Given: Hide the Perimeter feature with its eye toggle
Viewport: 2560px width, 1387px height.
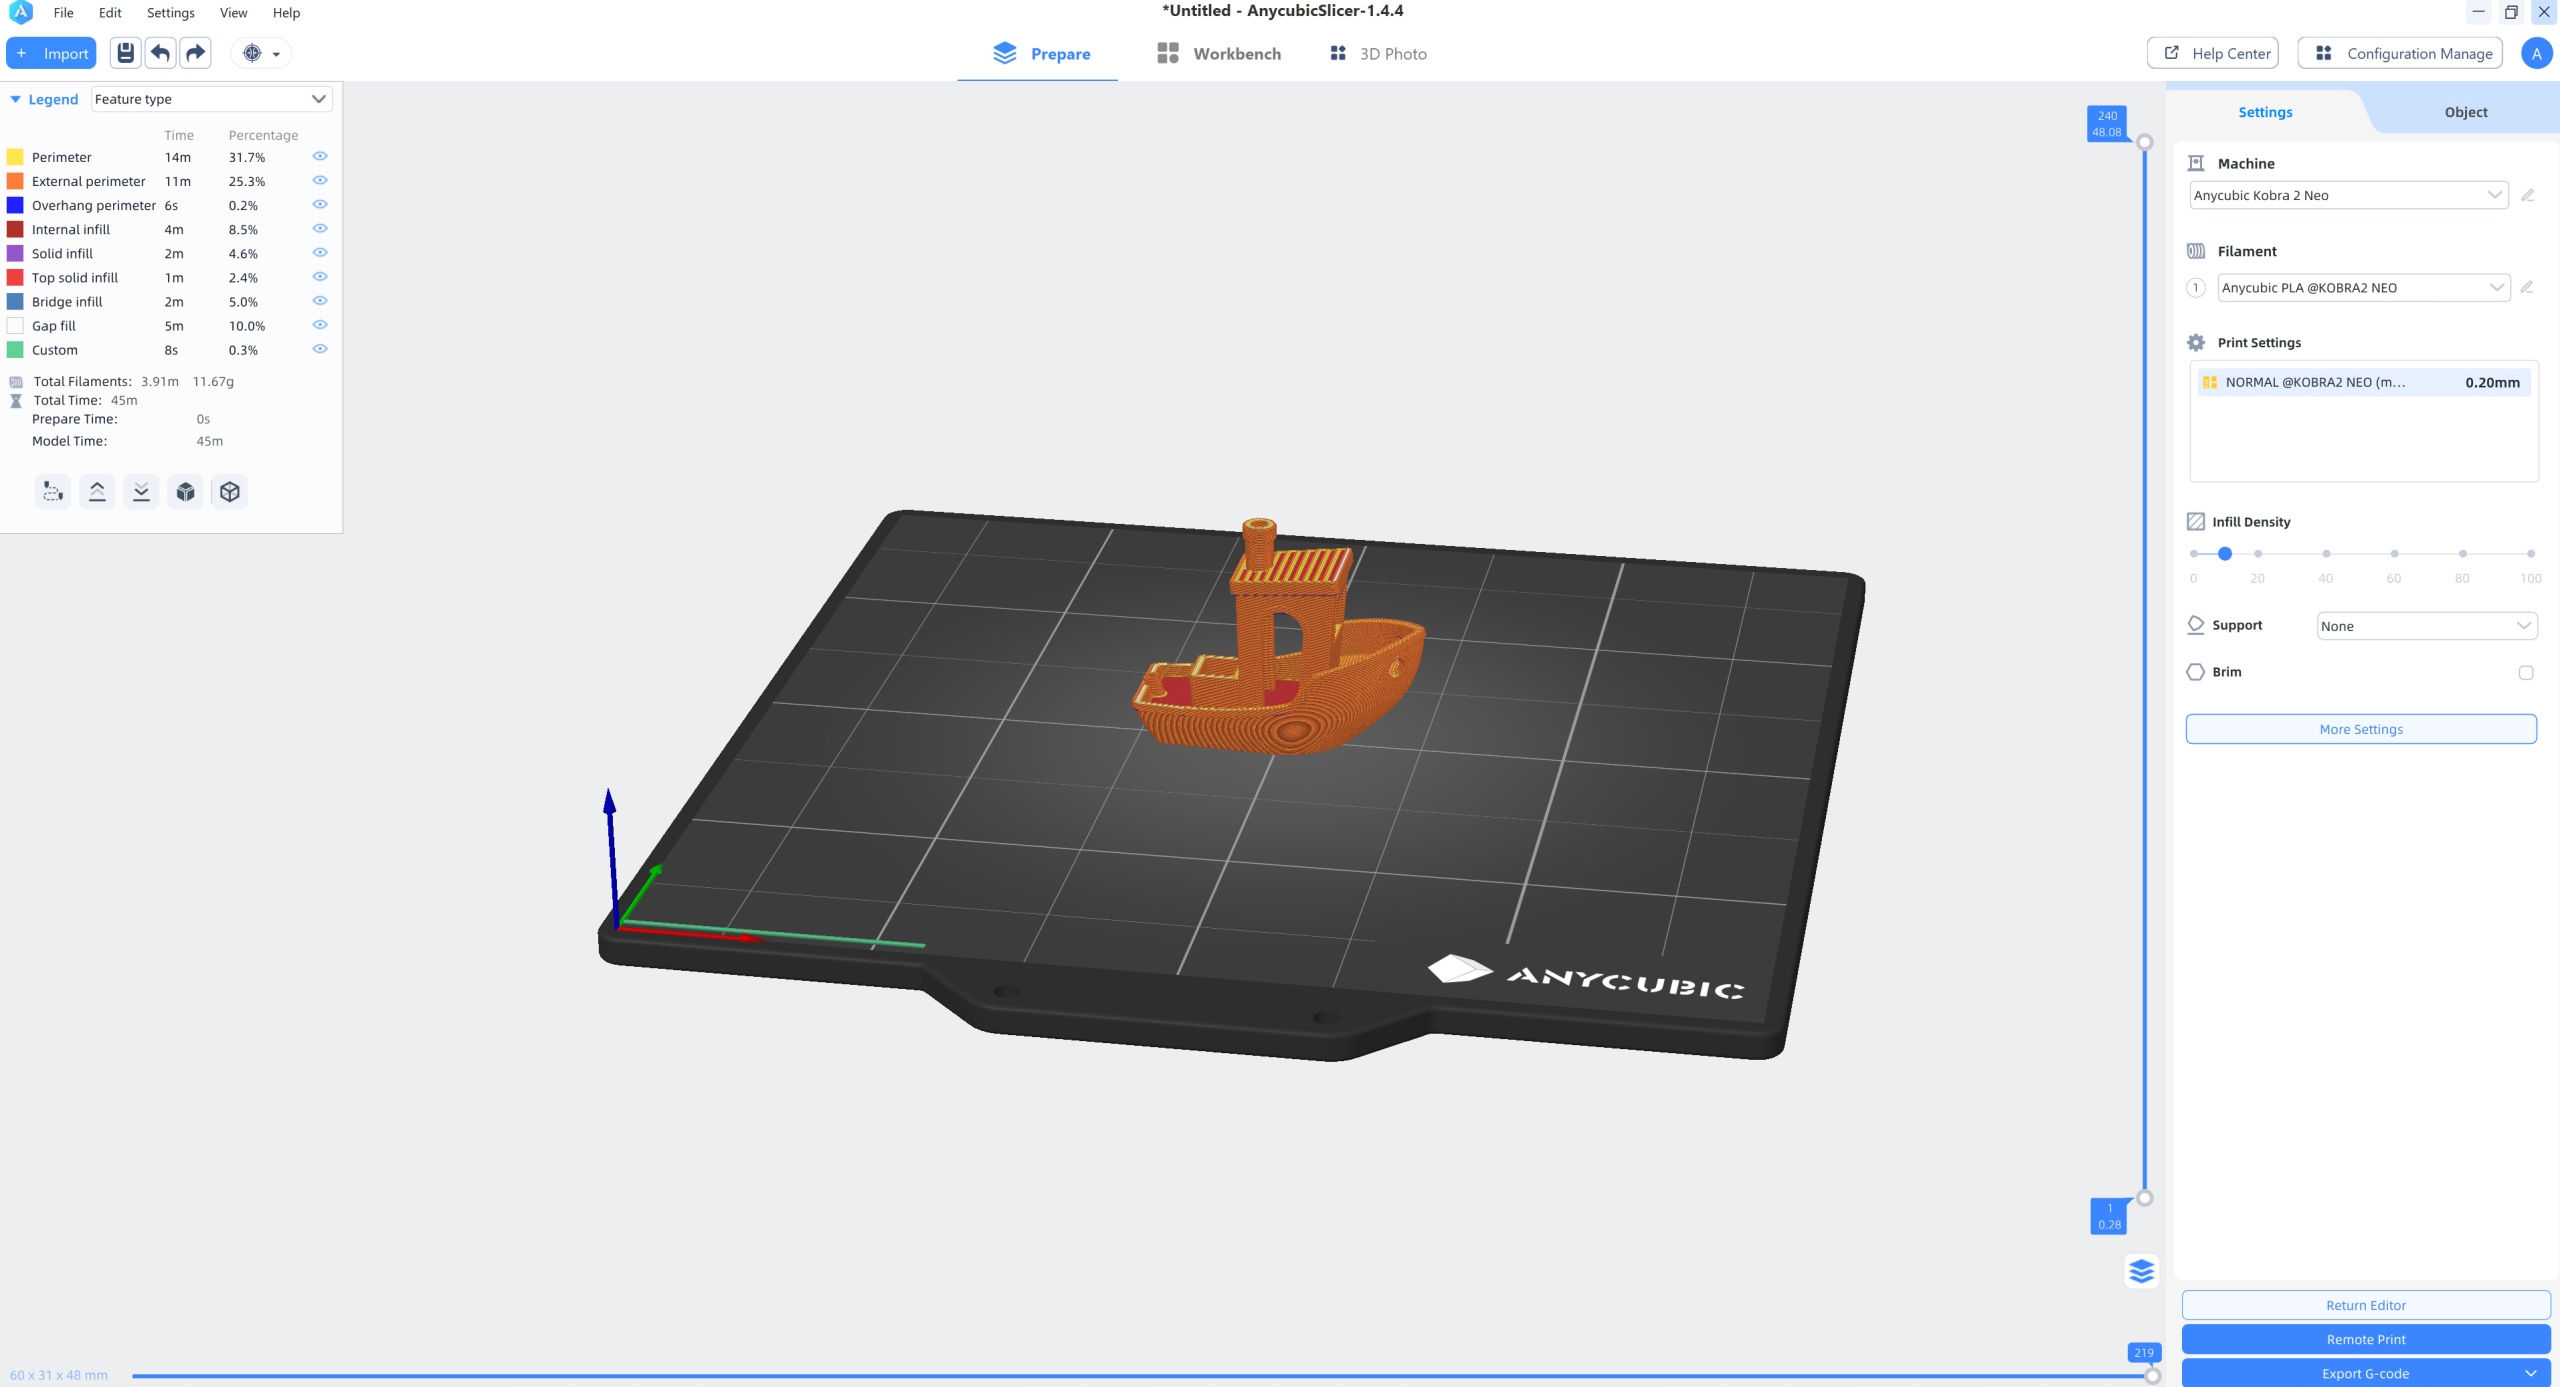Looking at the screenshot, I should pos(319,155).
